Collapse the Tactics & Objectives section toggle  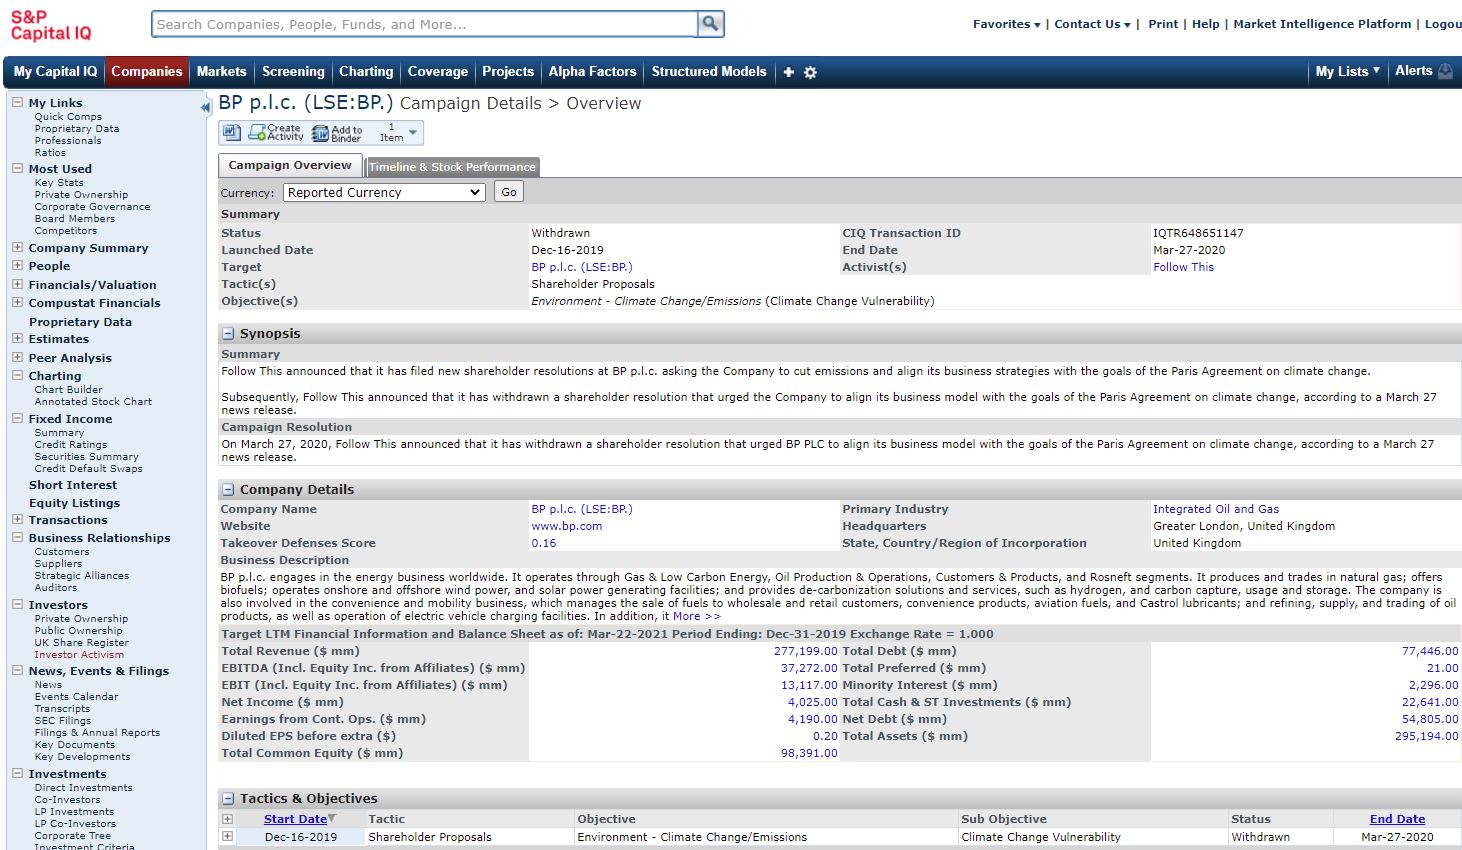click(x=228, y=799)
